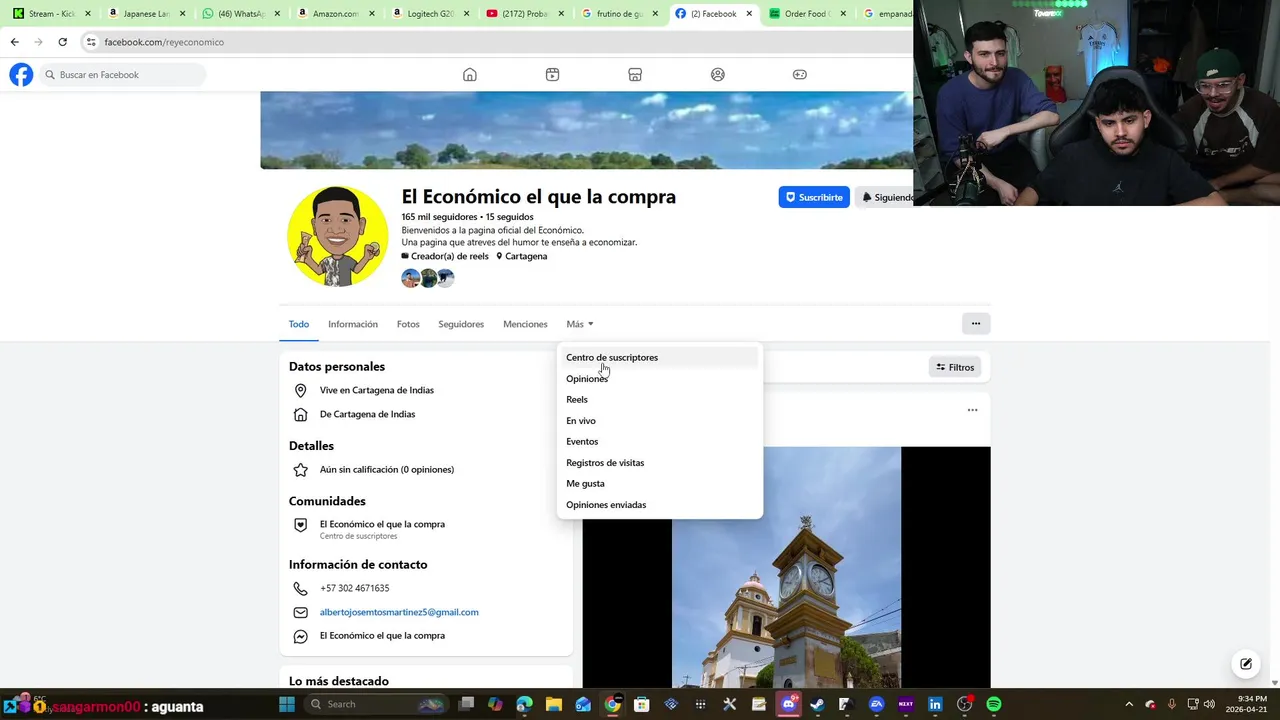Open El Económico el que la compra community link

pyautogui.click(x=382, y=524)
